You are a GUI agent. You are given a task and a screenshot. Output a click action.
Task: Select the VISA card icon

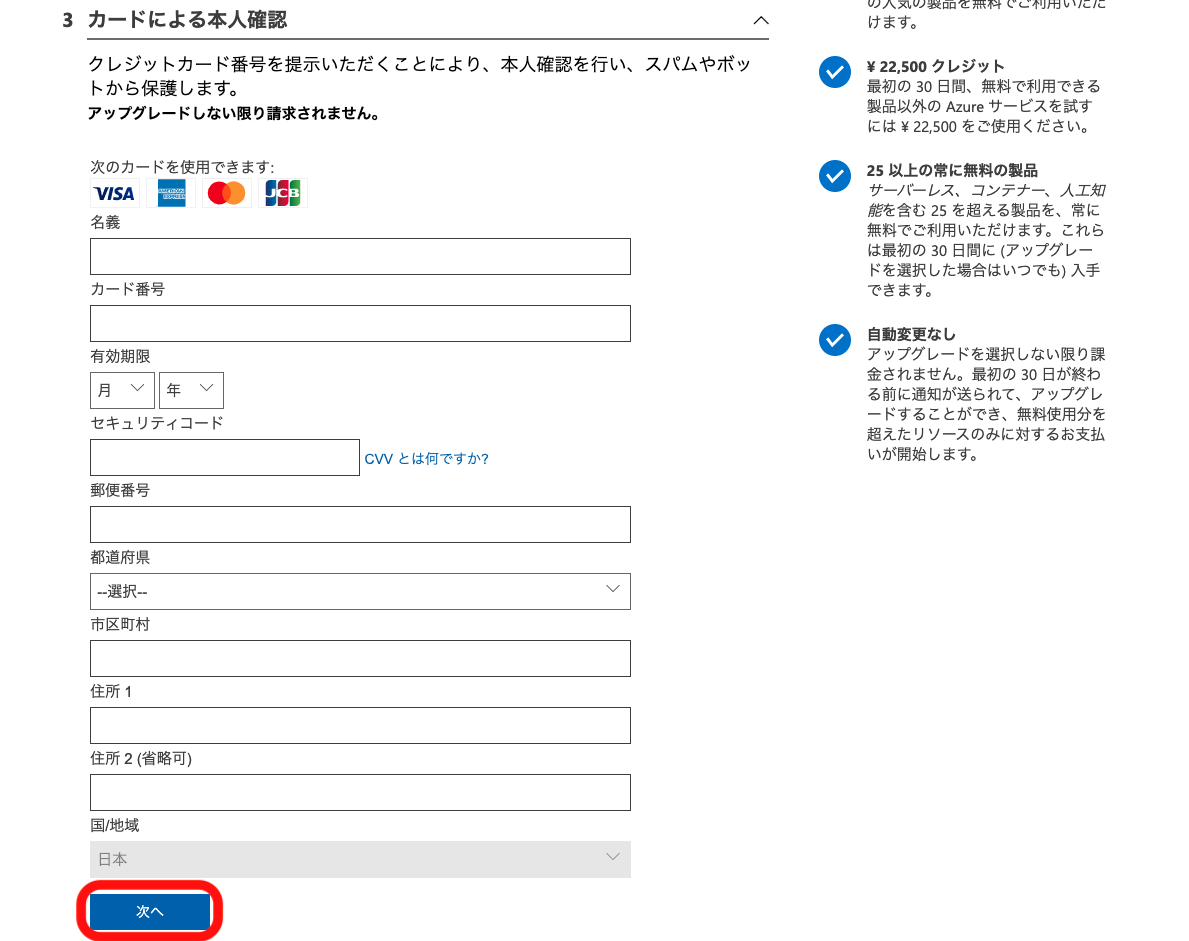tap(113, 192)
